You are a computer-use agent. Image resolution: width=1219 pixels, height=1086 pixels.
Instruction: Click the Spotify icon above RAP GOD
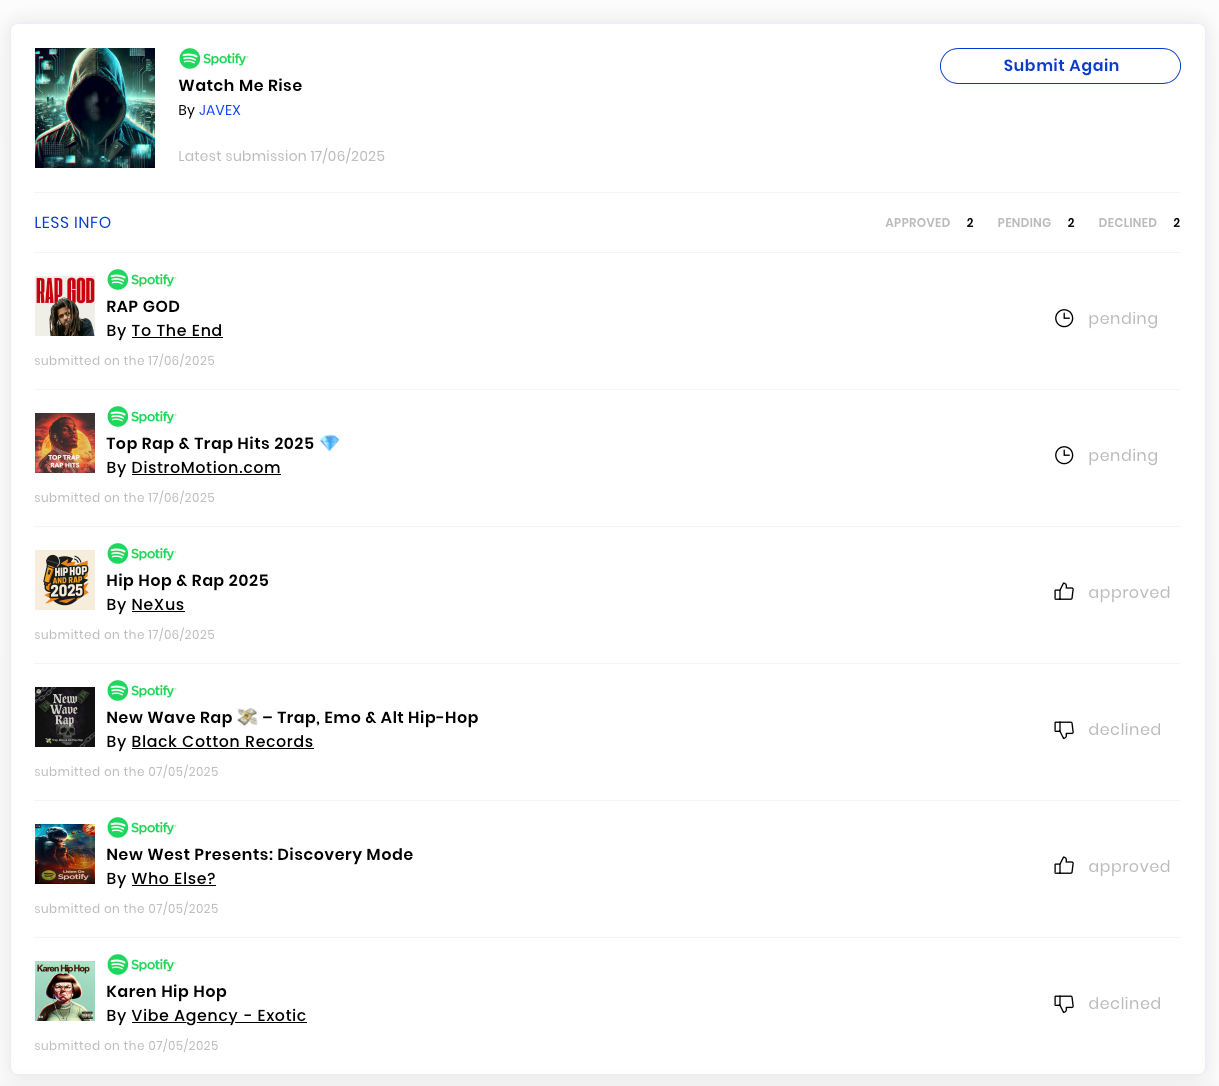(x=141, y=280)
